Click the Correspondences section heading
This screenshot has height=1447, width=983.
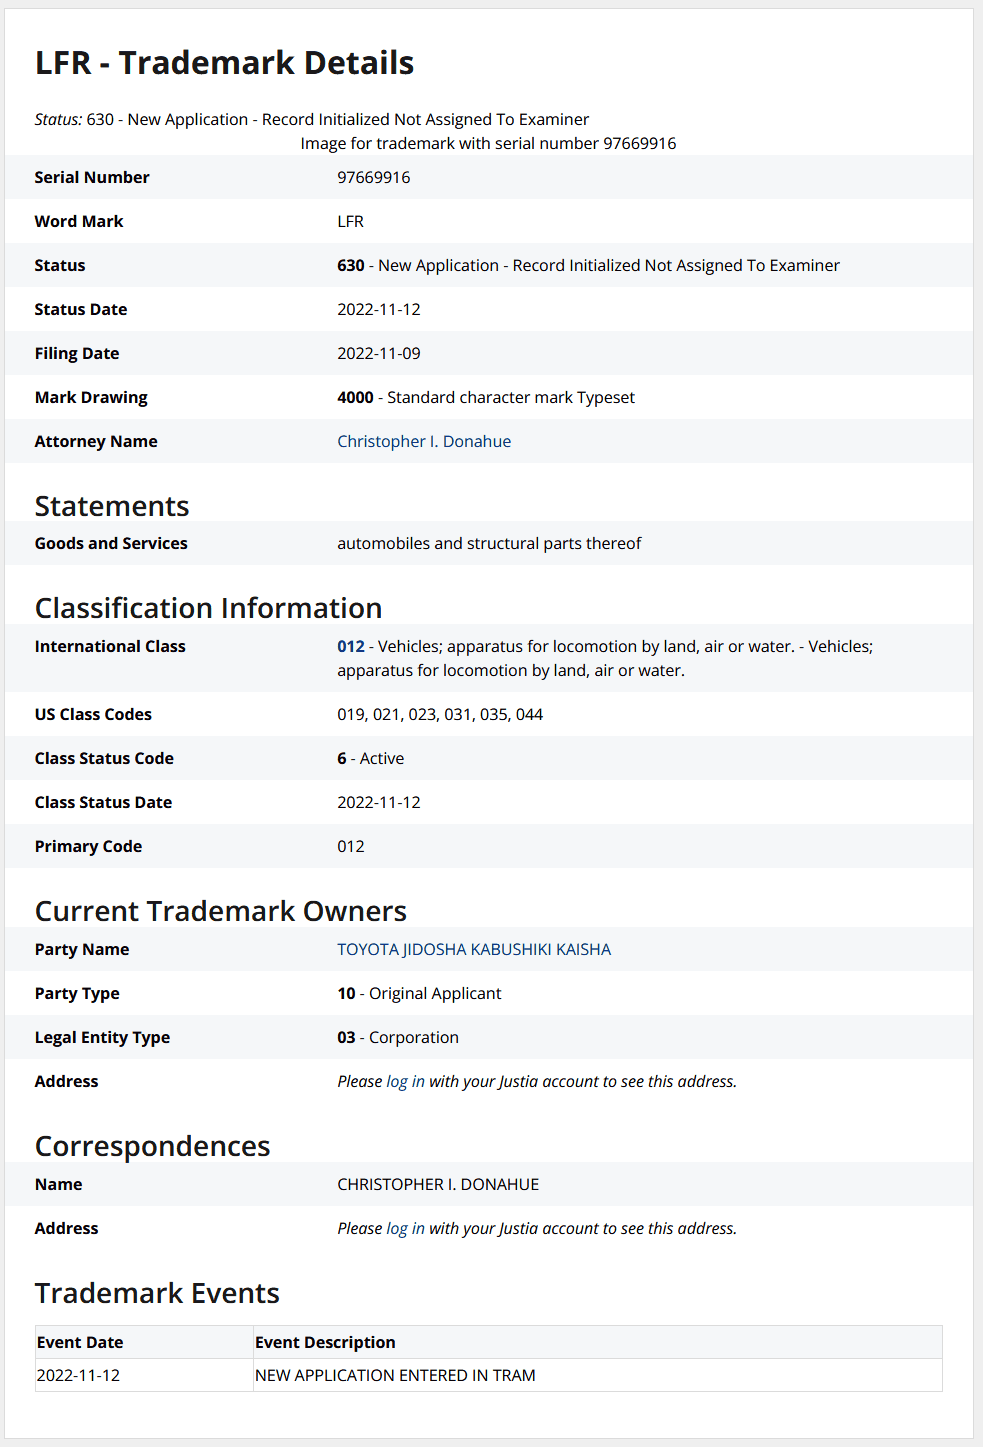tap(153, 1146)
